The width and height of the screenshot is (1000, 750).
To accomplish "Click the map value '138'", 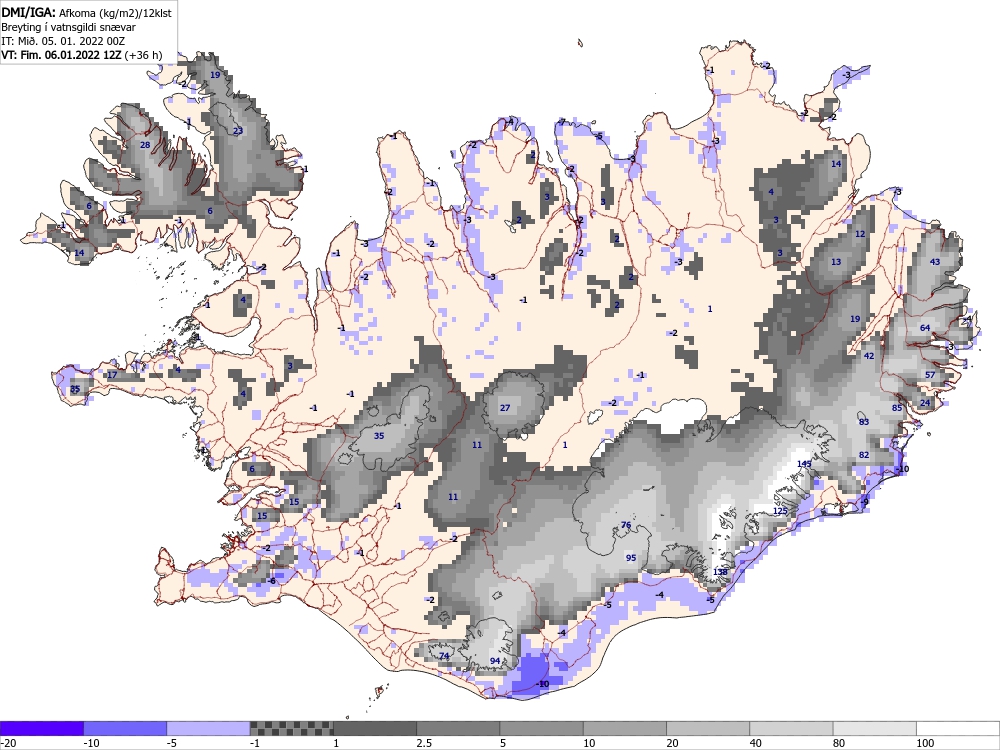I will click(720, 571).
